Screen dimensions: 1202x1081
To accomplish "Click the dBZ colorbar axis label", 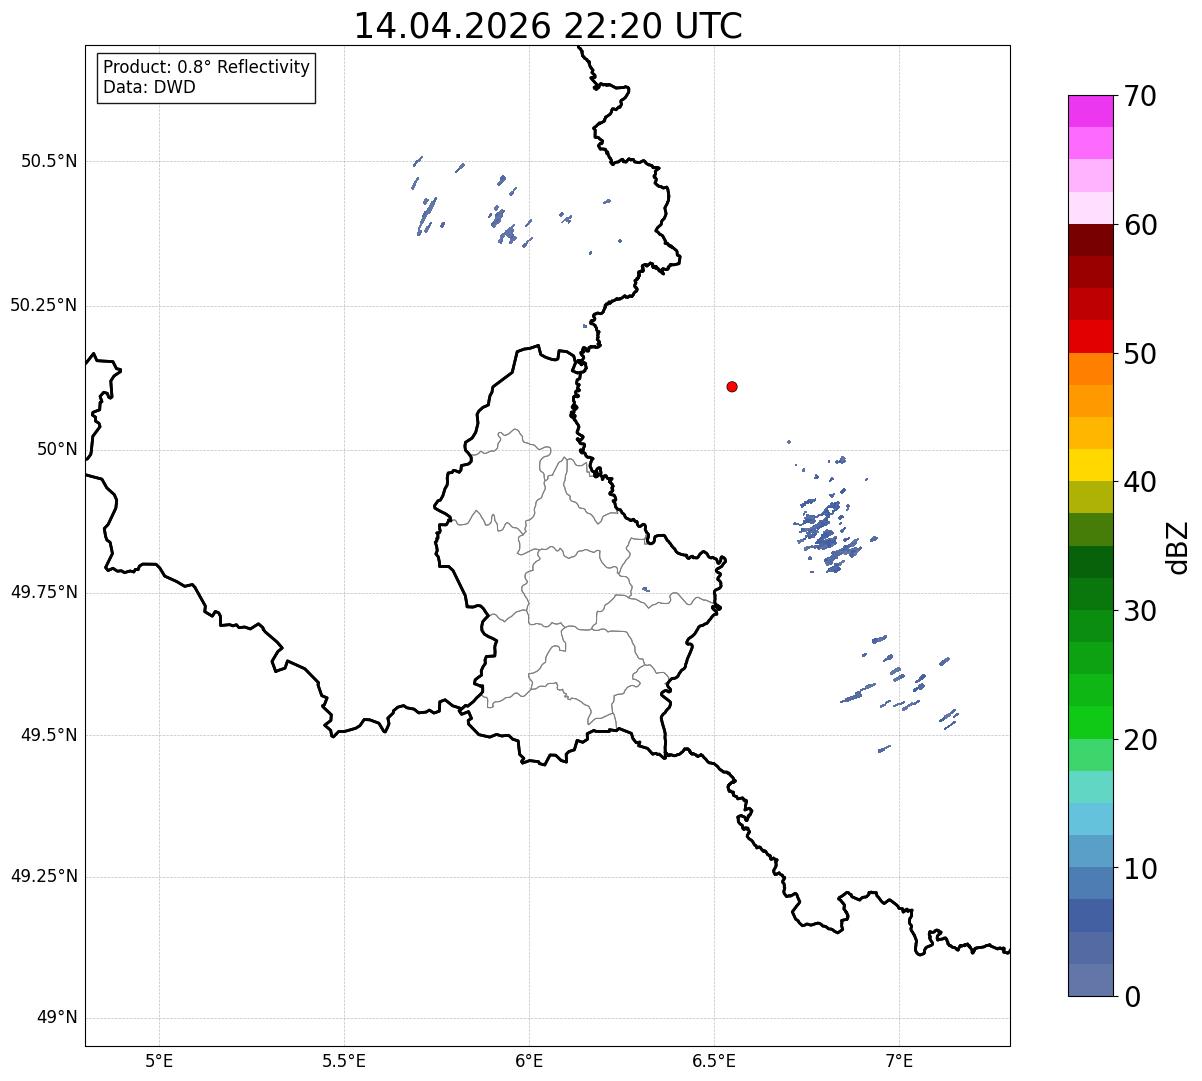I will pos(1178,546).
